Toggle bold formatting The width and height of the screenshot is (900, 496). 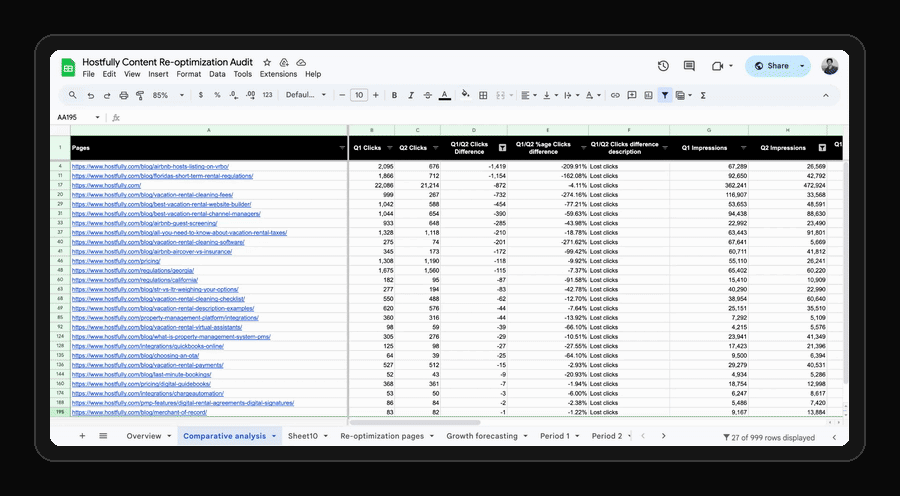pos(394,95)
